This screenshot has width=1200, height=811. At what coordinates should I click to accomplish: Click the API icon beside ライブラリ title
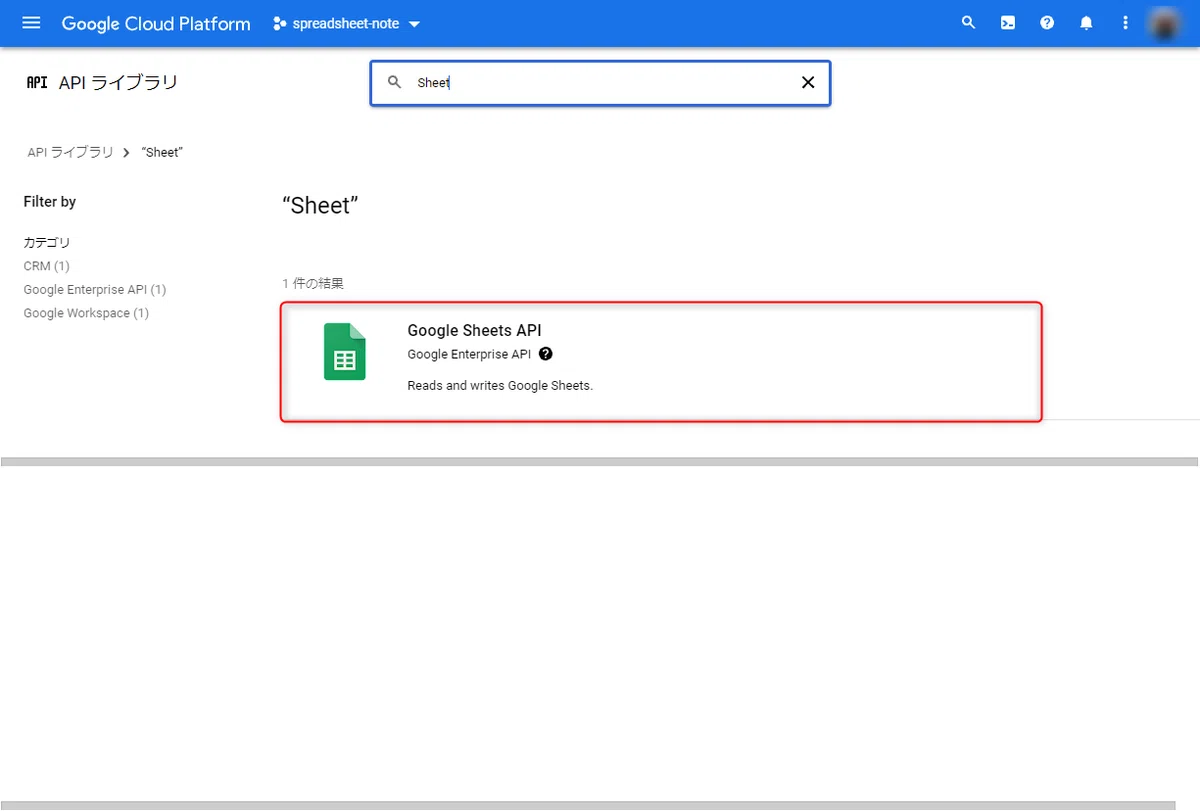(37, 83)
